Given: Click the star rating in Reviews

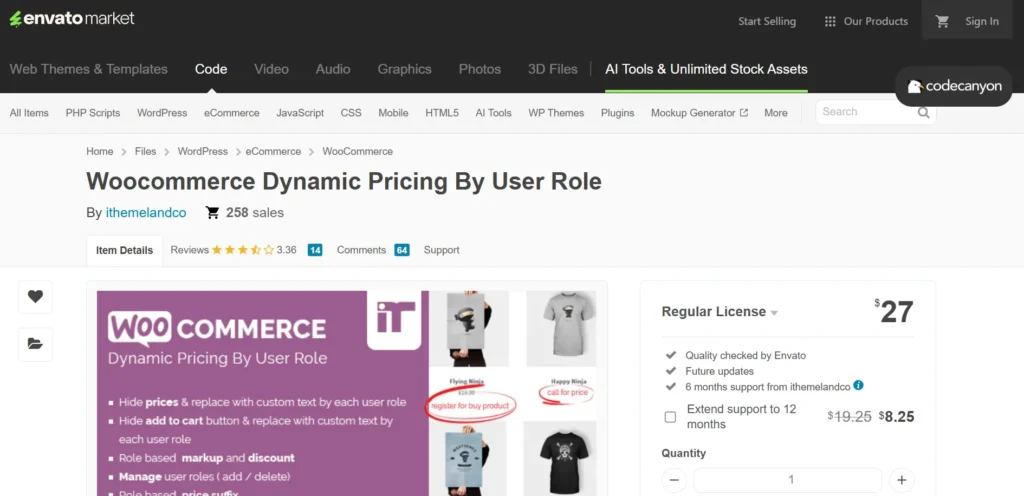Looking at the screenshot, I should (x=242, y=250).
